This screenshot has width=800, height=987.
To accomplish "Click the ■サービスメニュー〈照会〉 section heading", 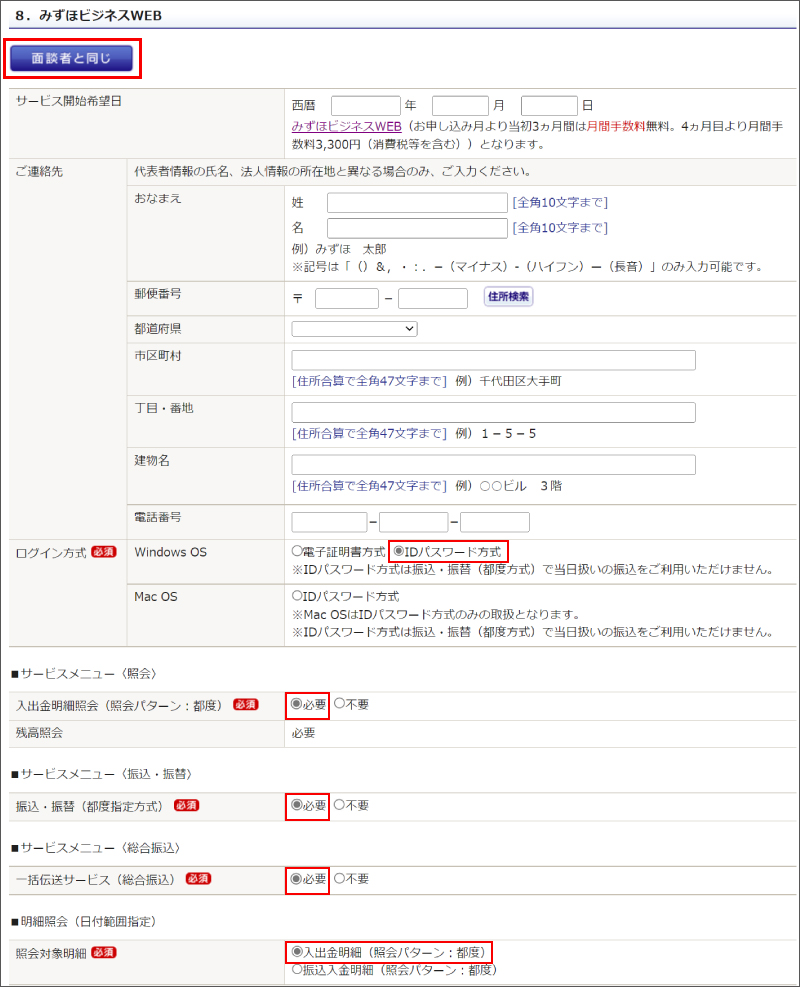I will [84, 674].
